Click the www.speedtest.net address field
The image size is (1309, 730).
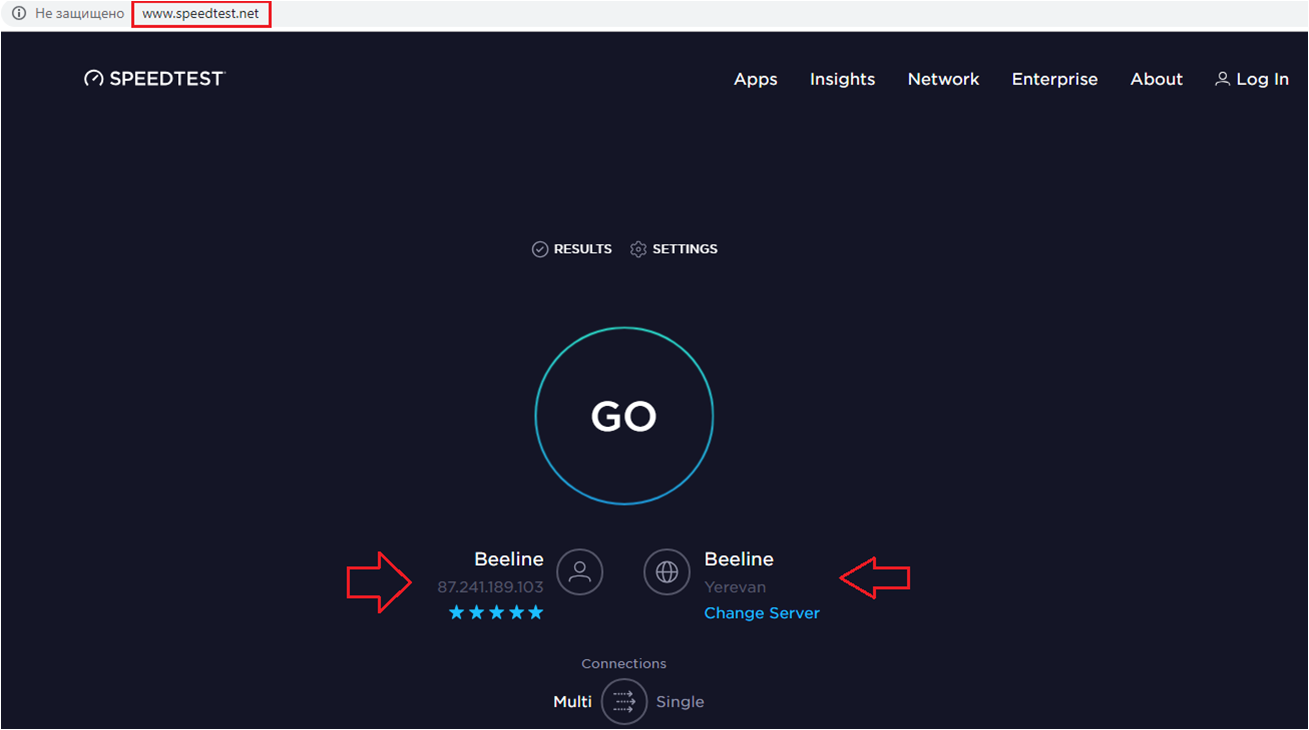click(x=201, y=14)
